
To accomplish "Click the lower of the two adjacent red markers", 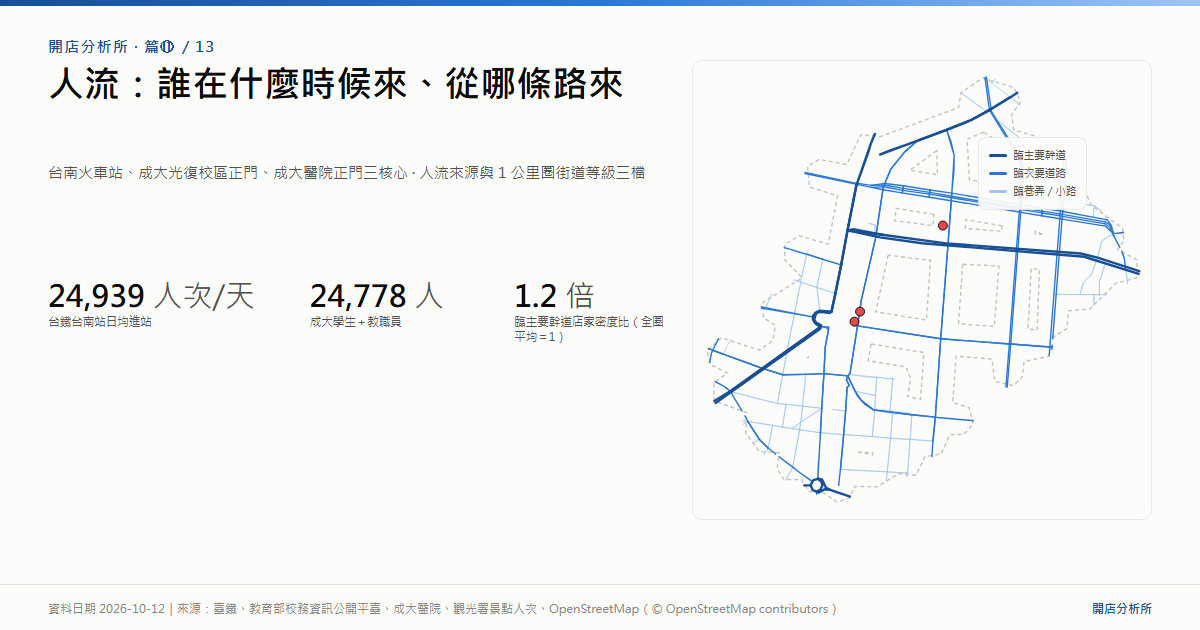I will 854,322.
